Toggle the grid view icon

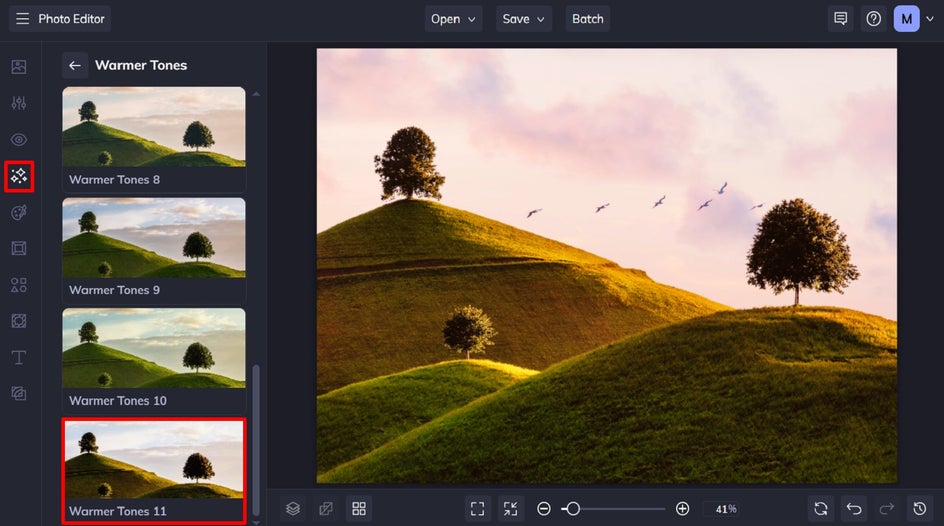tap(359, 508)
